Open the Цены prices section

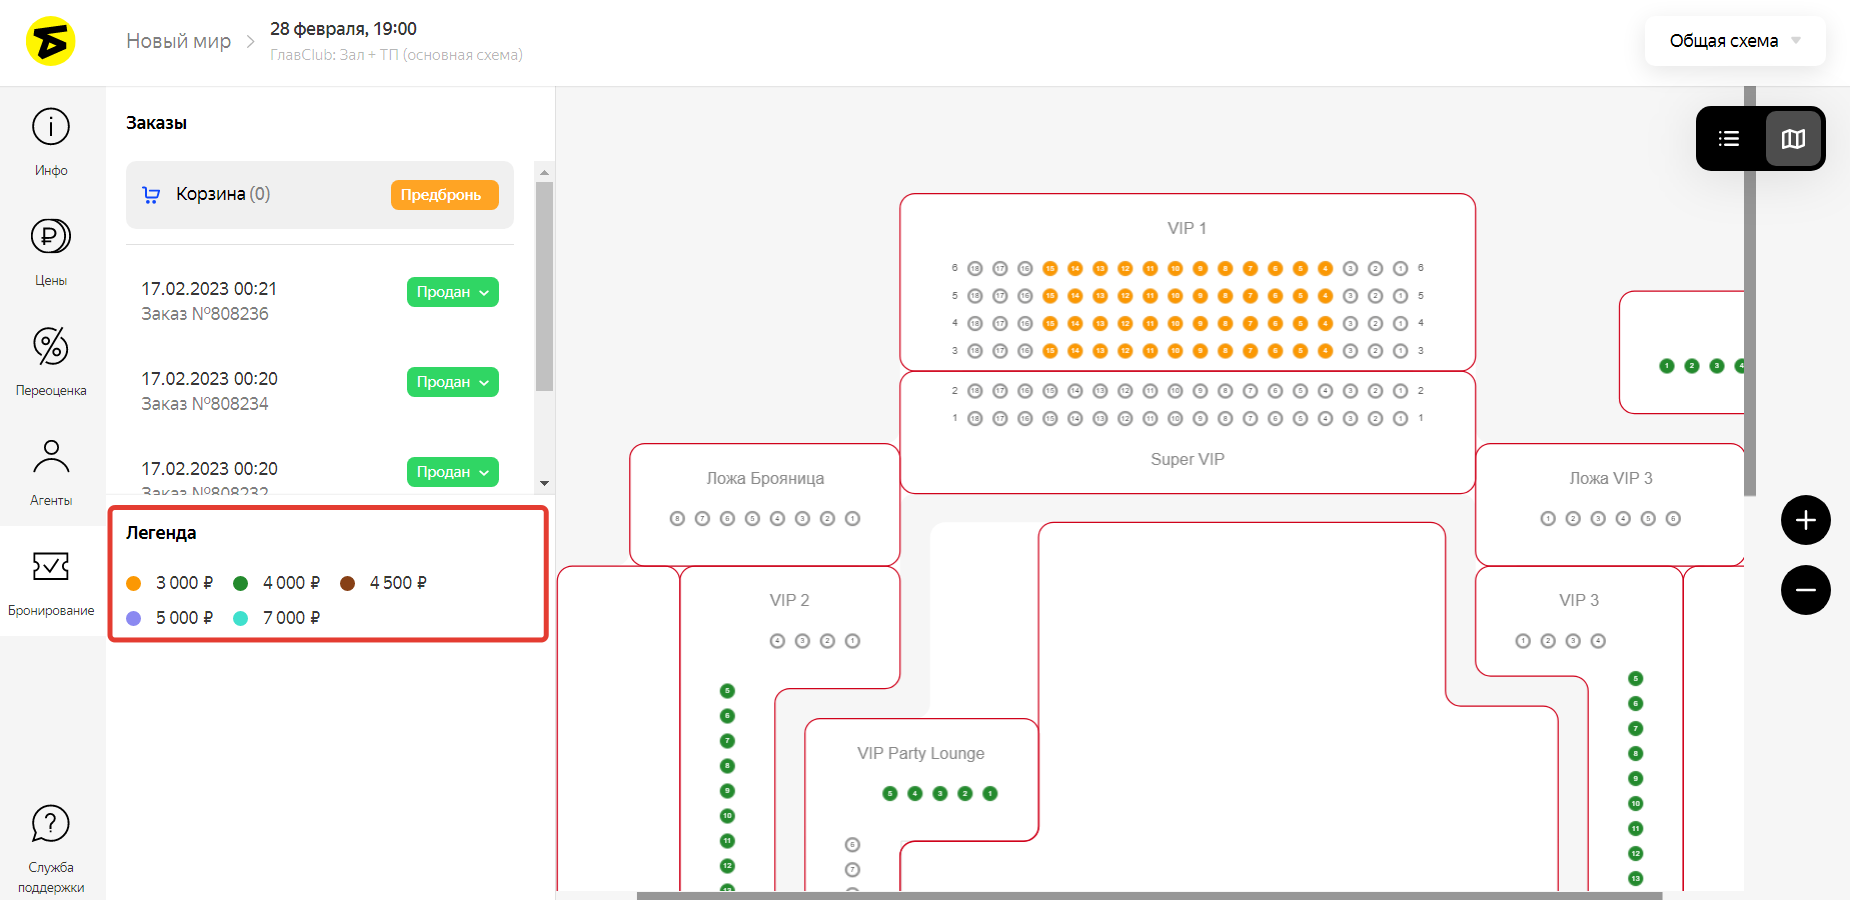[51, 252]
